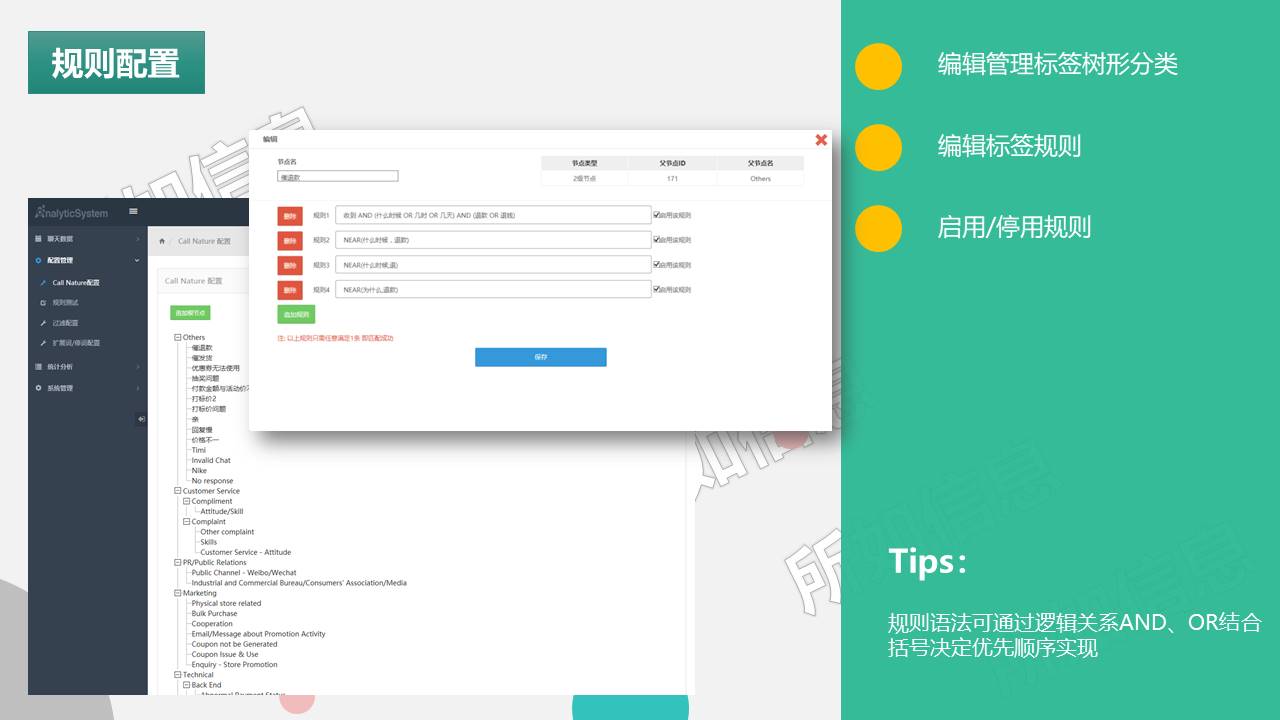1280x720 pixels.
Task: Click the sidebar collapse arrow icon
Action: tap(141, 419)
